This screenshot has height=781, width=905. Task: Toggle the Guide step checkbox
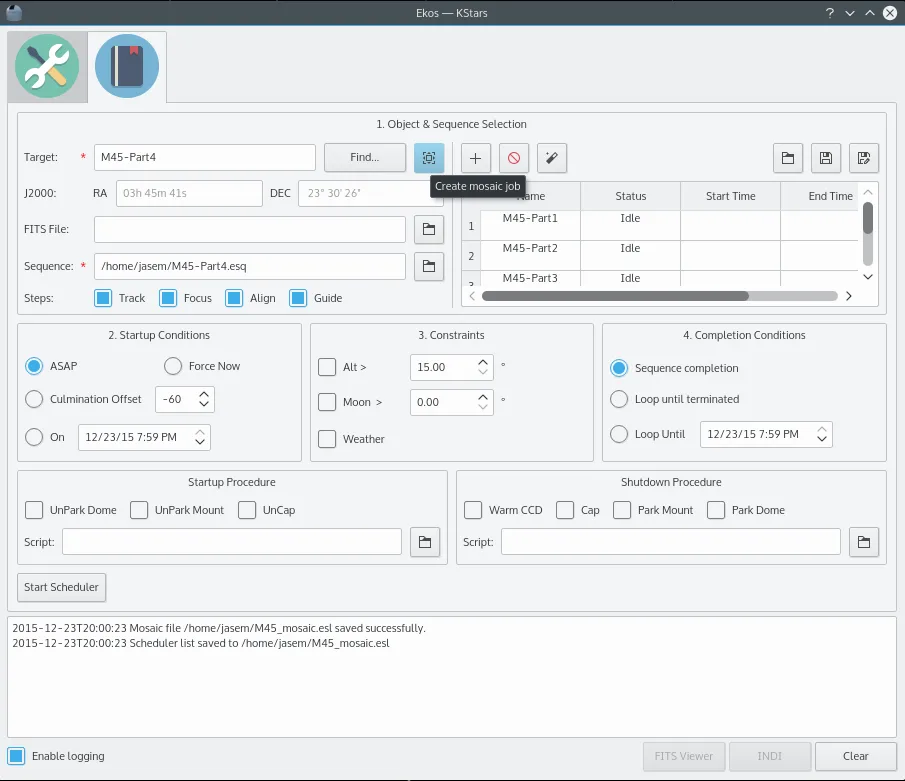(298, 298)
